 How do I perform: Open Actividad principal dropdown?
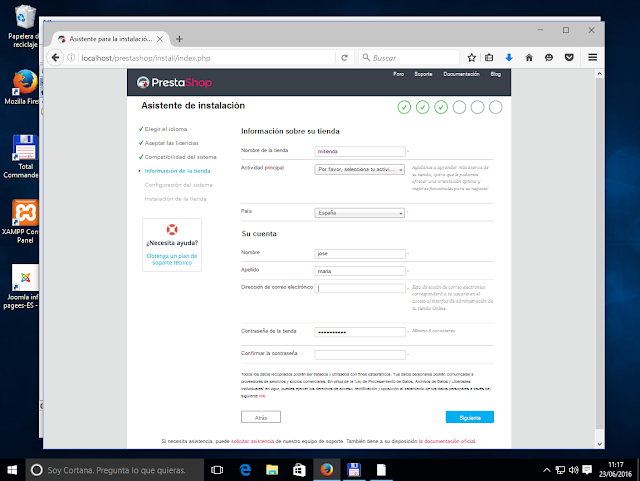point(360,169)
